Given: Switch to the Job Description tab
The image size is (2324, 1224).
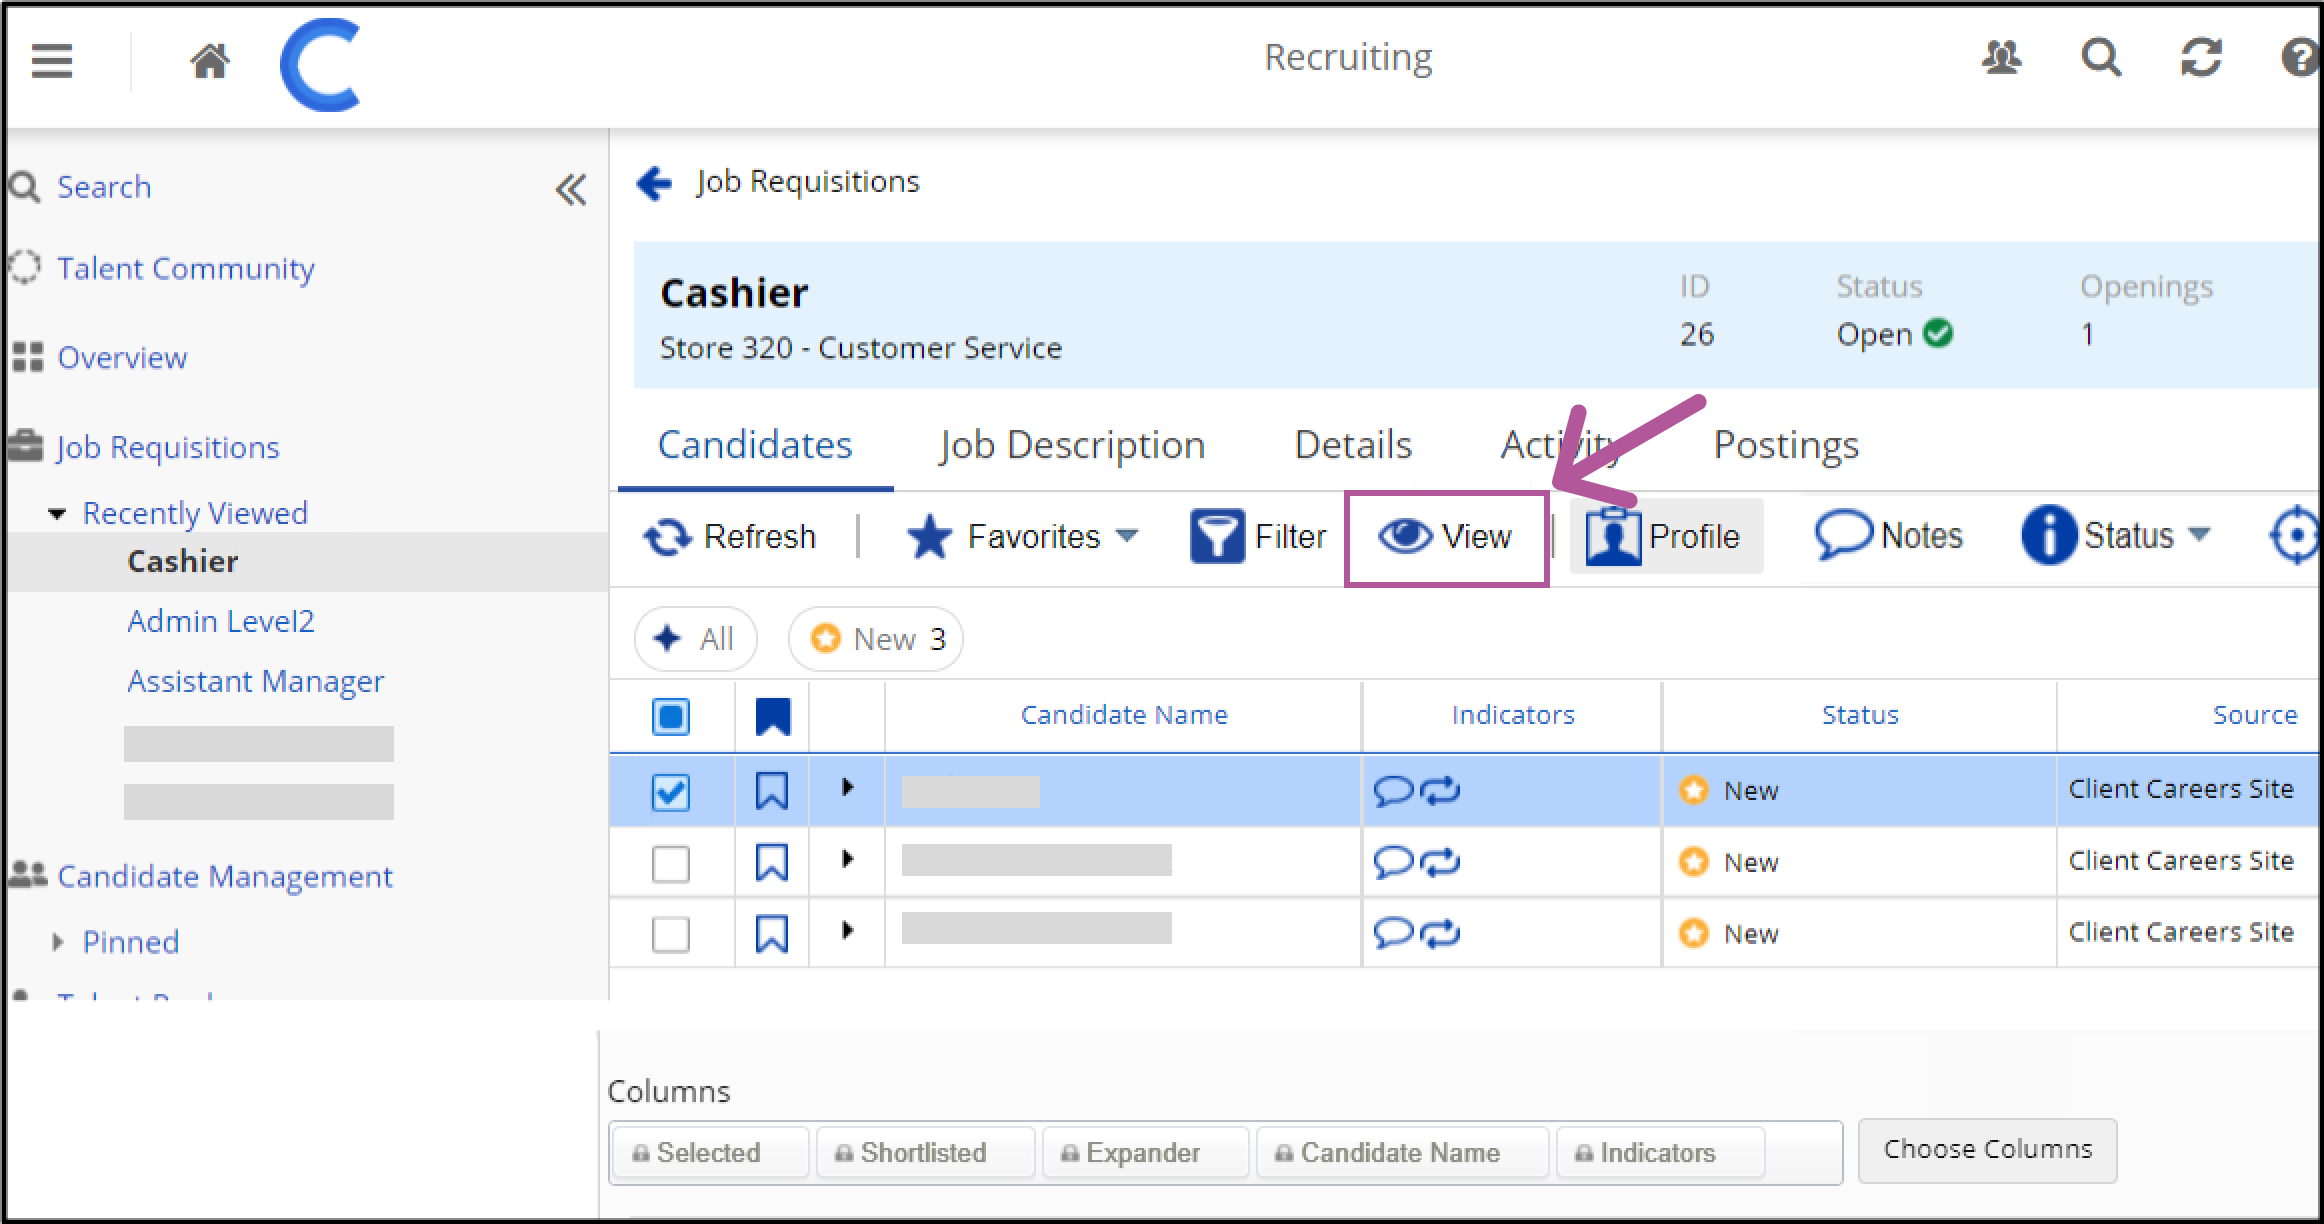Looking at the screenshot, I should 1072,445.
